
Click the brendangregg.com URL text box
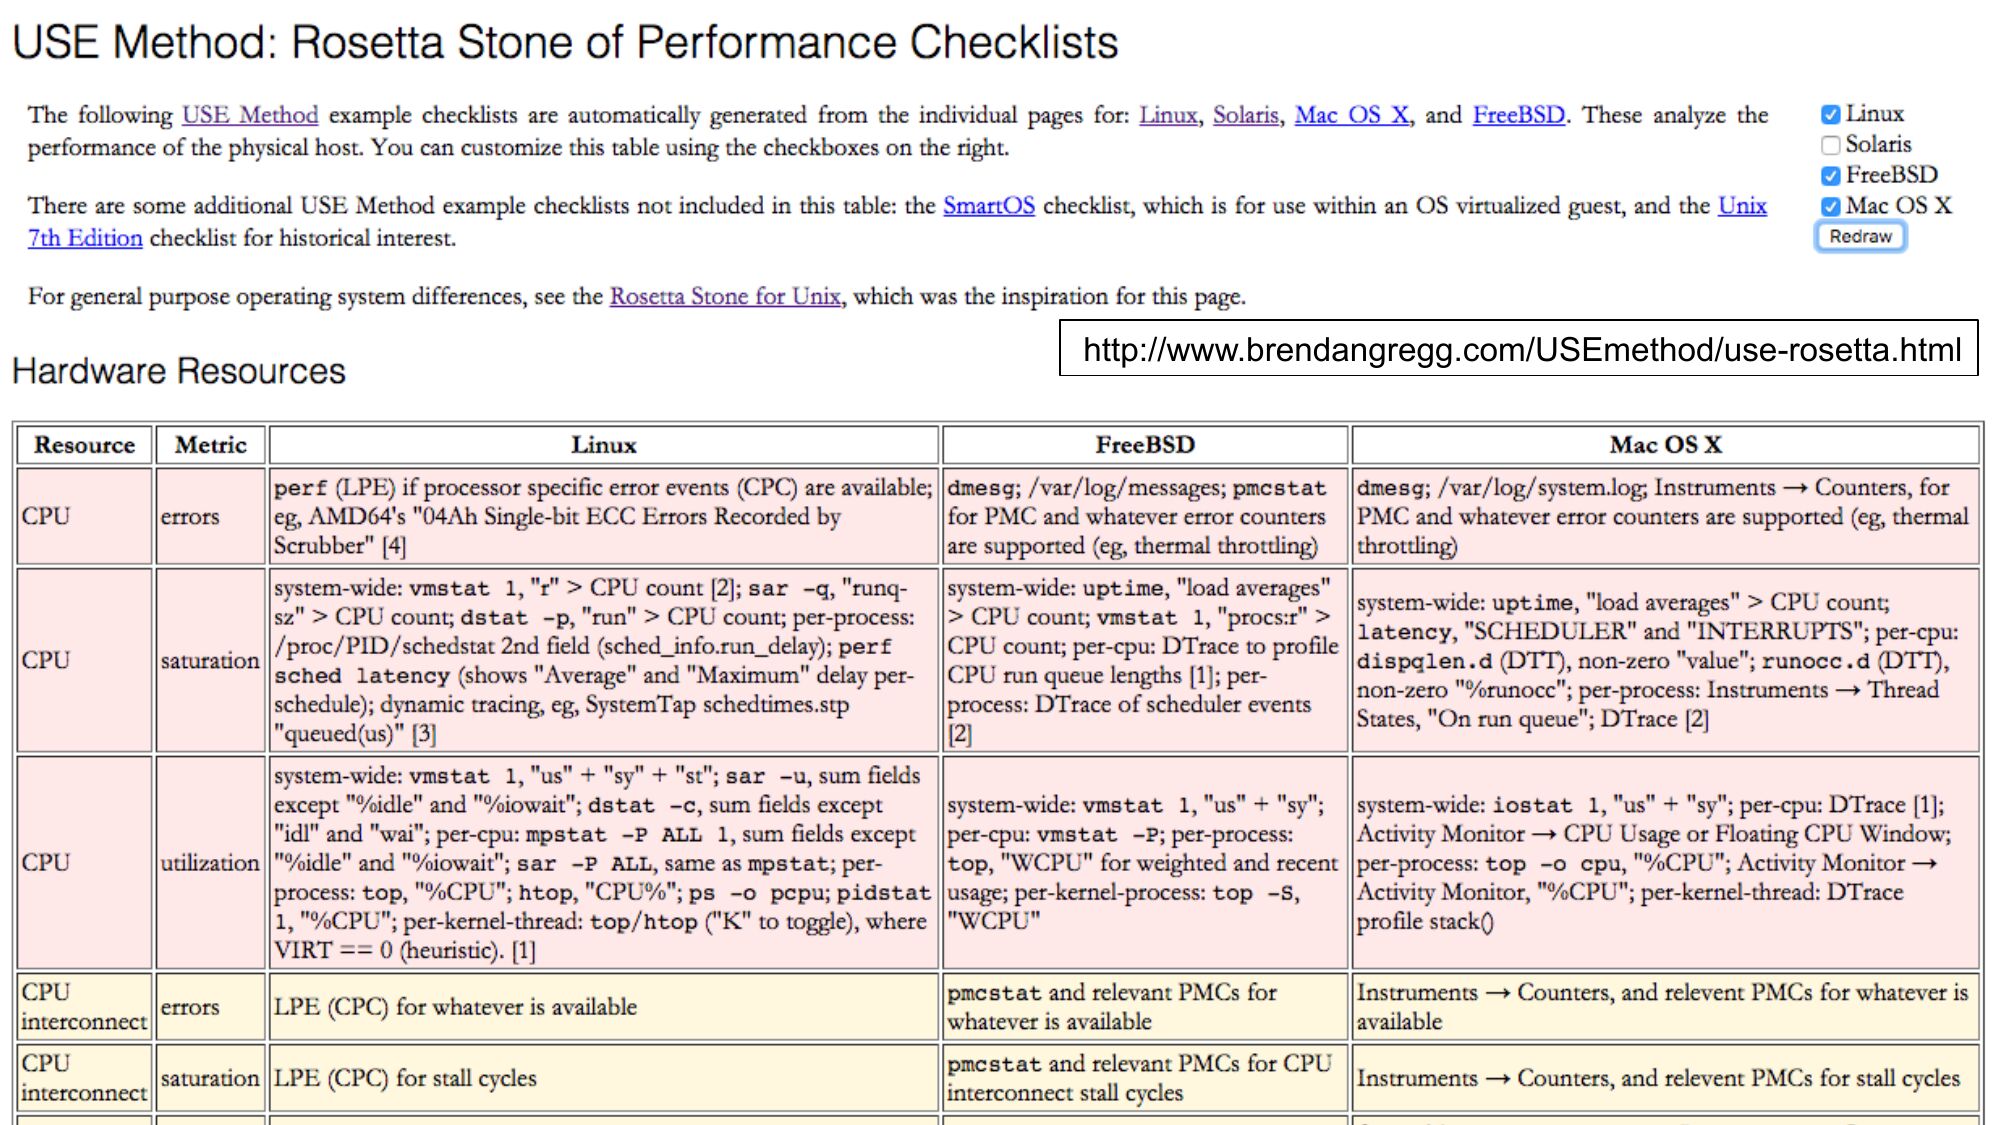(x=1518, y=349)
